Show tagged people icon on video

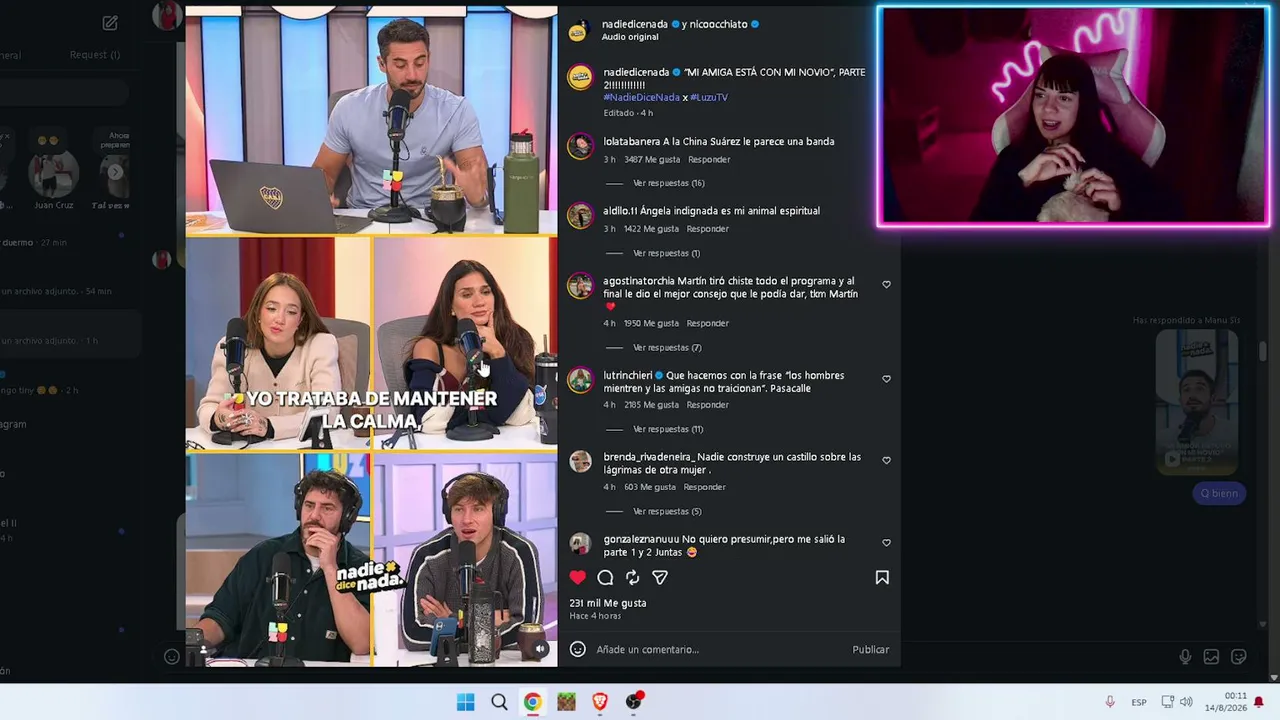point(203,649)
